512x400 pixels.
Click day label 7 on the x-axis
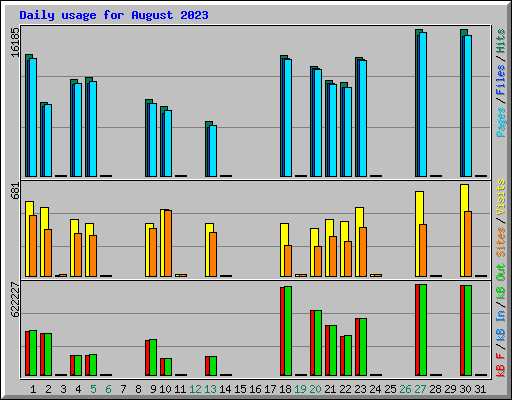123,389
